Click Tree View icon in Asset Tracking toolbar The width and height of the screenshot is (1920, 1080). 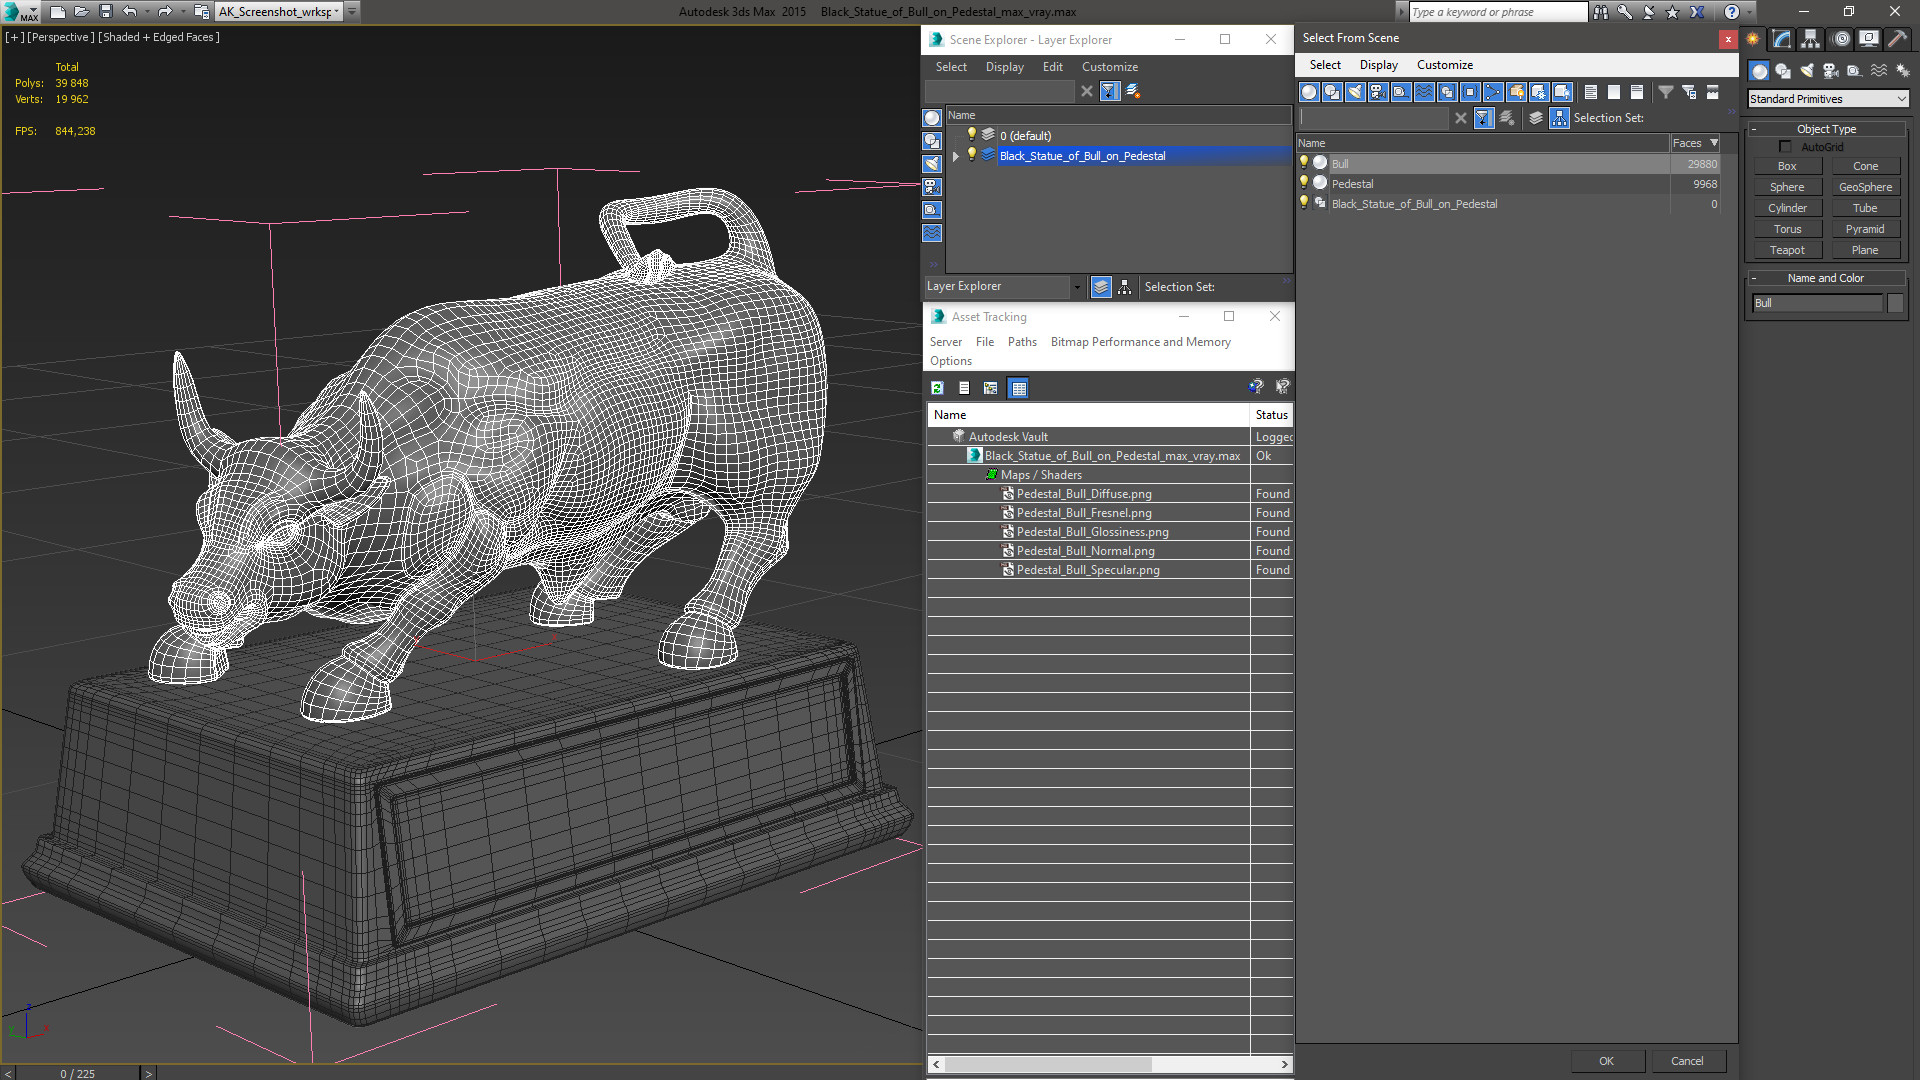tap(990, 388)
